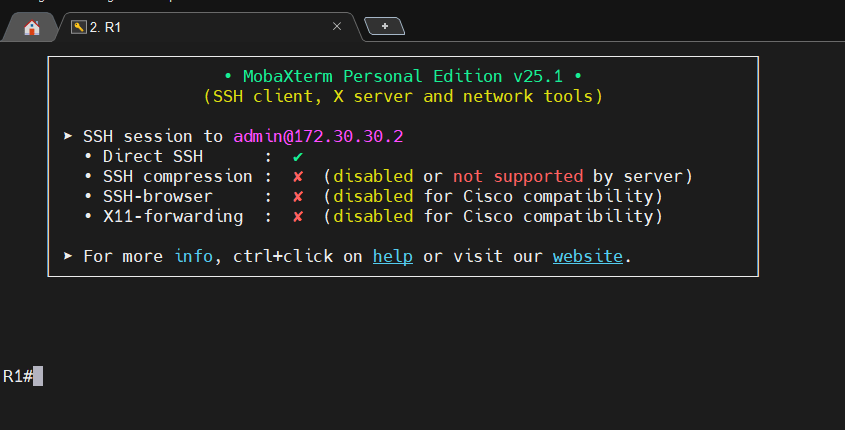Click the red X beside X11-forwarding
Viewport: 845px width, 430px height.
[x=297, y=217]
